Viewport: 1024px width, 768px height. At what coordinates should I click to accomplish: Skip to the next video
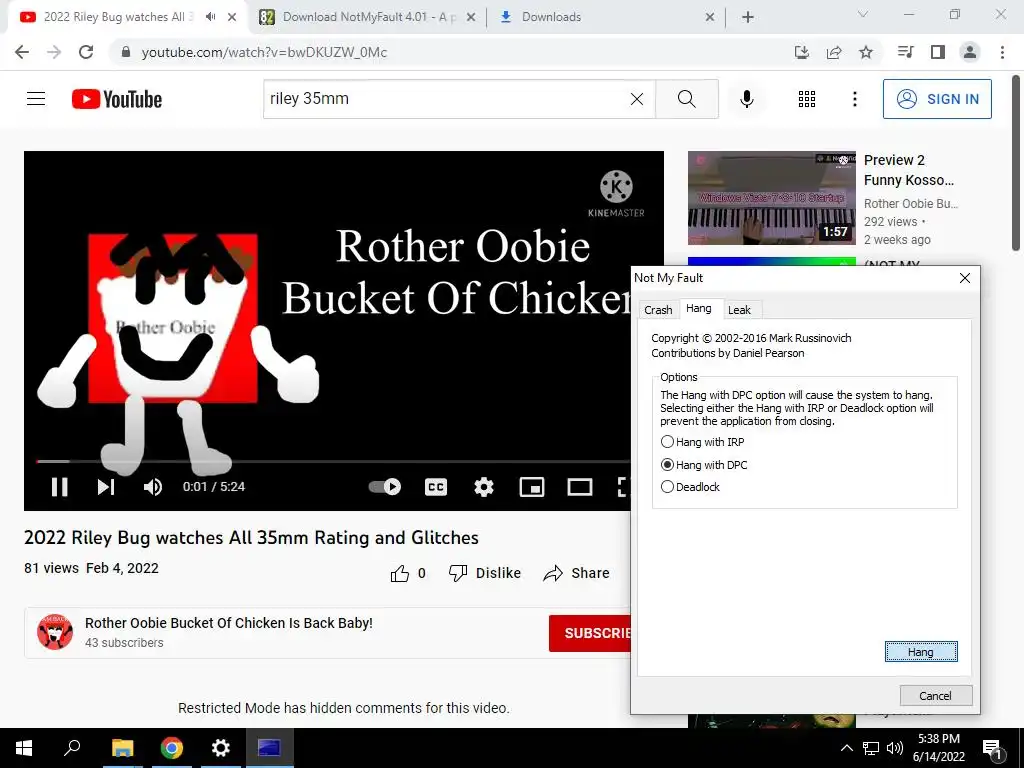pos(106,487)
